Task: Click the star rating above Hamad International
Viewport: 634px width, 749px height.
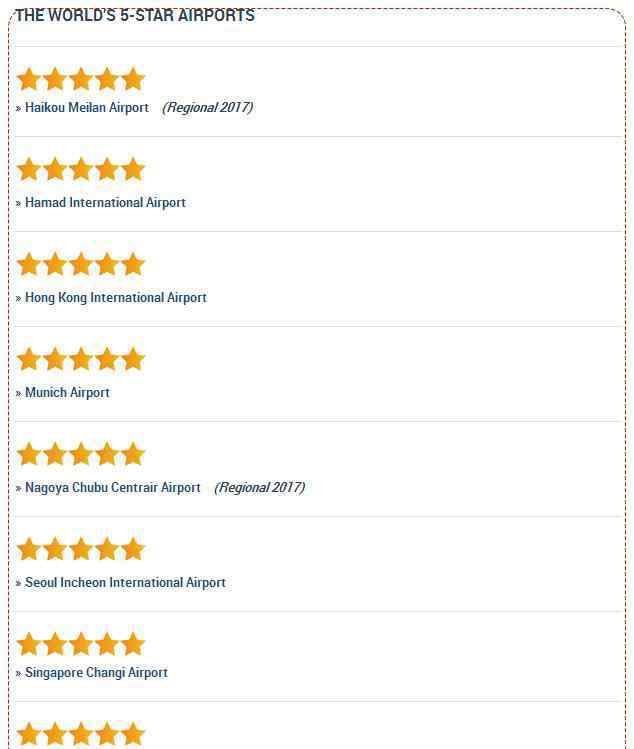Action: click(81, 170)
